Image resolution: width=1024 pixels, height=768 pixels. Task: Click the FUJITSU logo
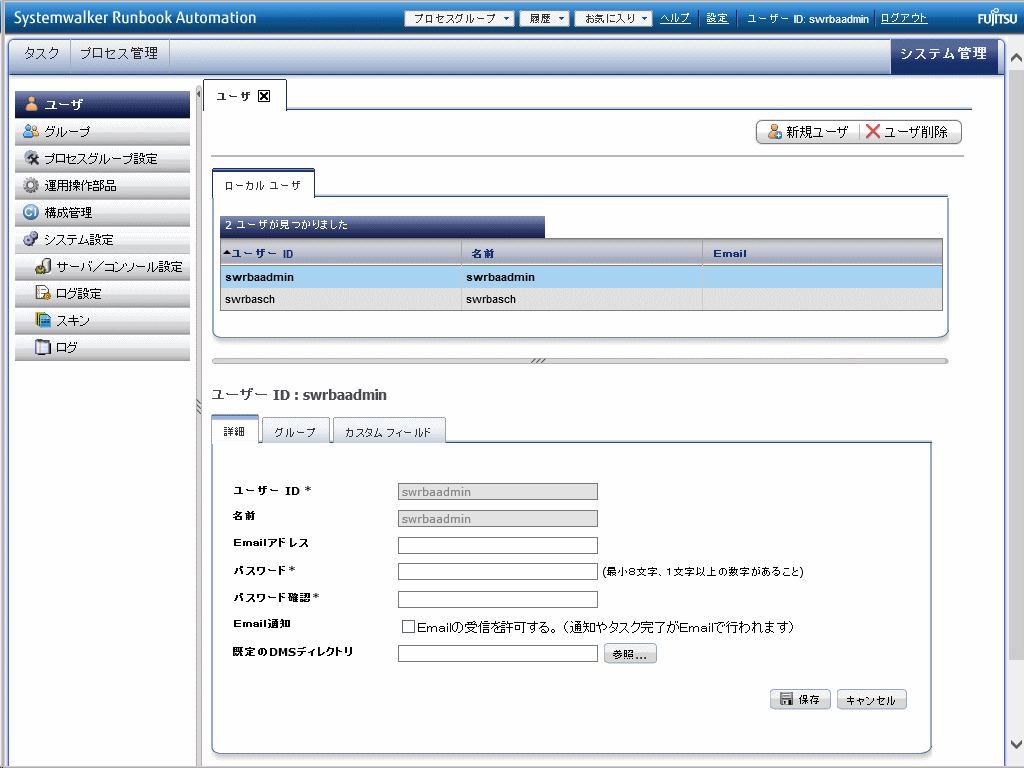pyautogui.click(x=997, y=18)
